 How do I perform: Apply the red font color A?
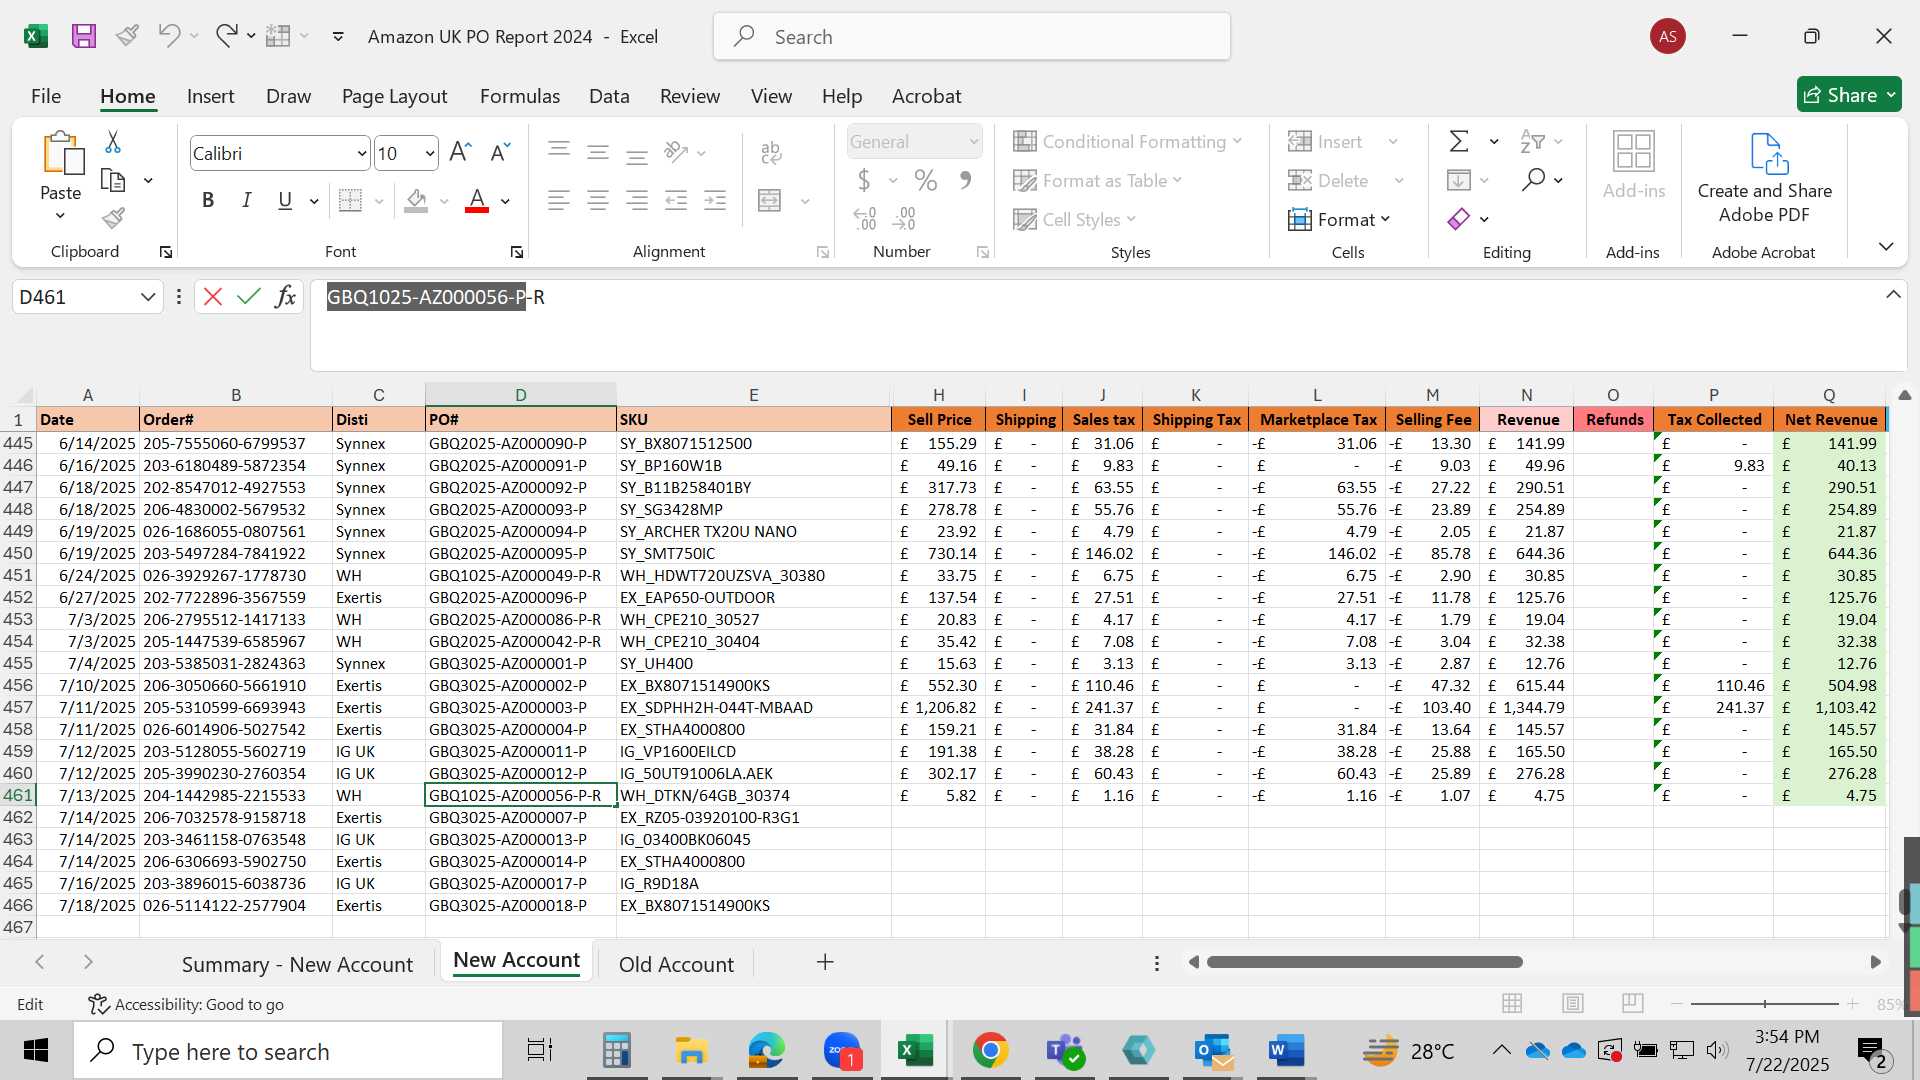click(477, 201)
